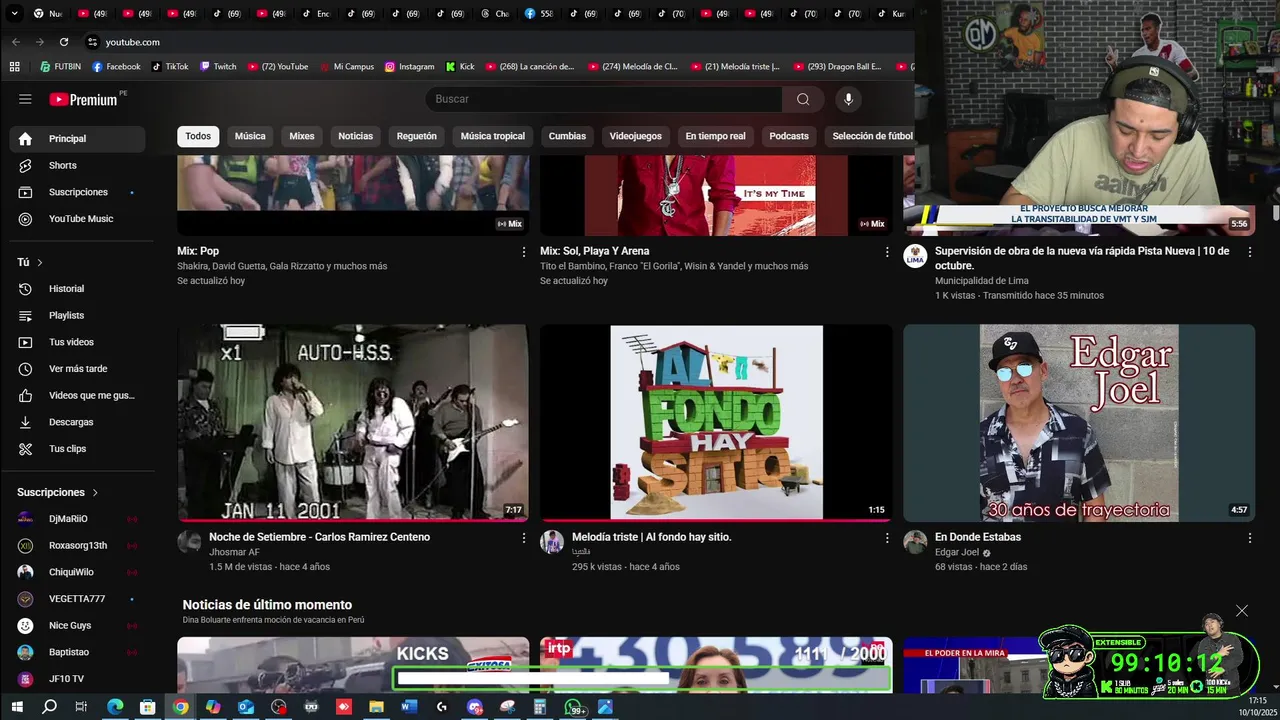Dismiss the Noticias de último momento section

[1241, 611]
